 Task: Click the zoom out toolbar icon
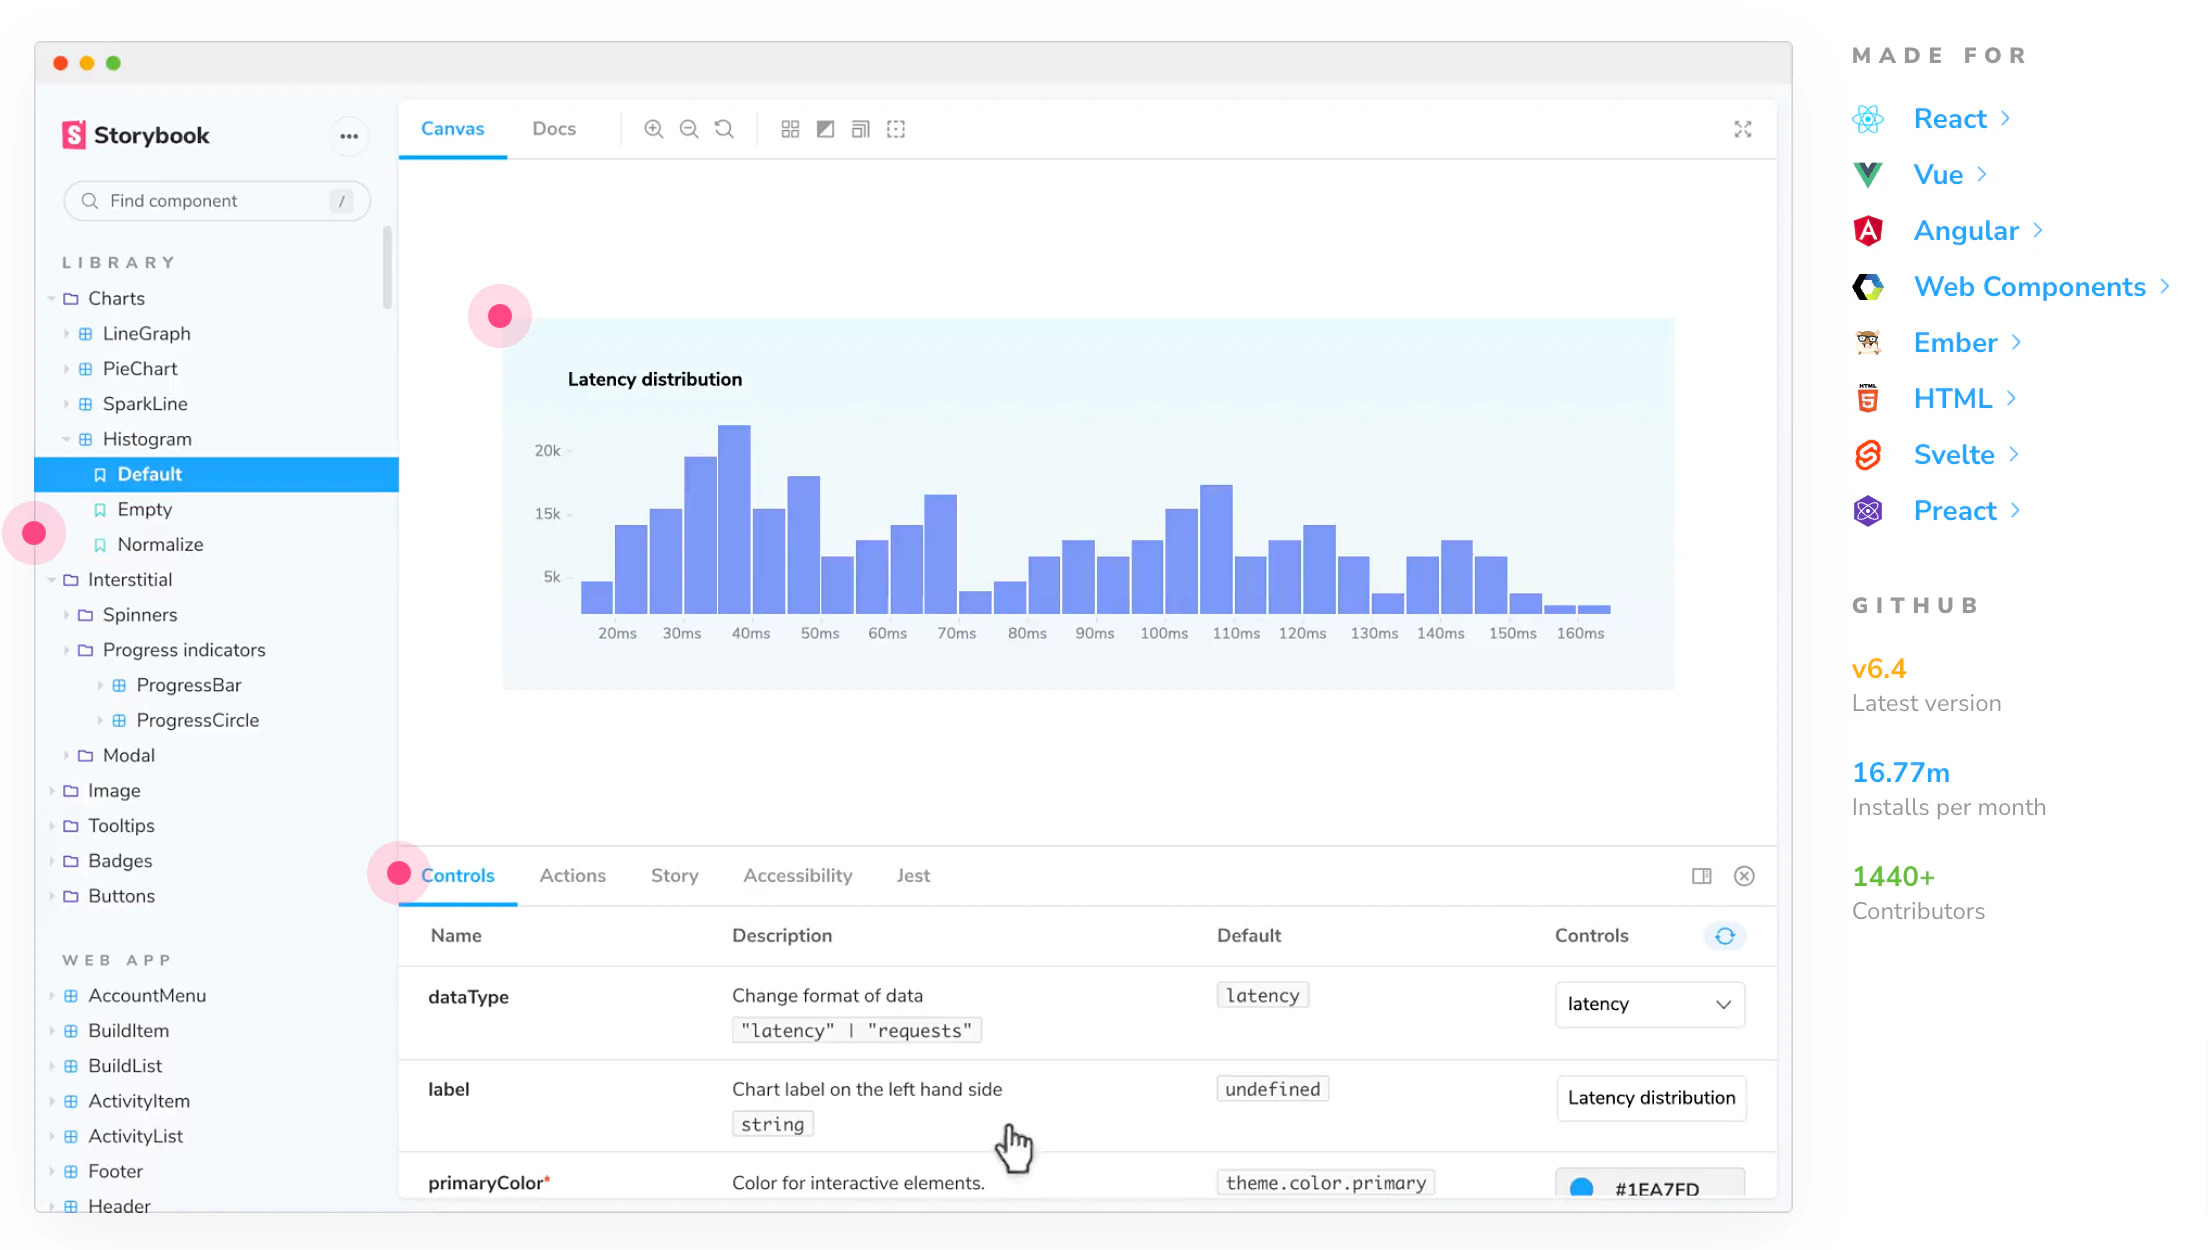[689, 129]
